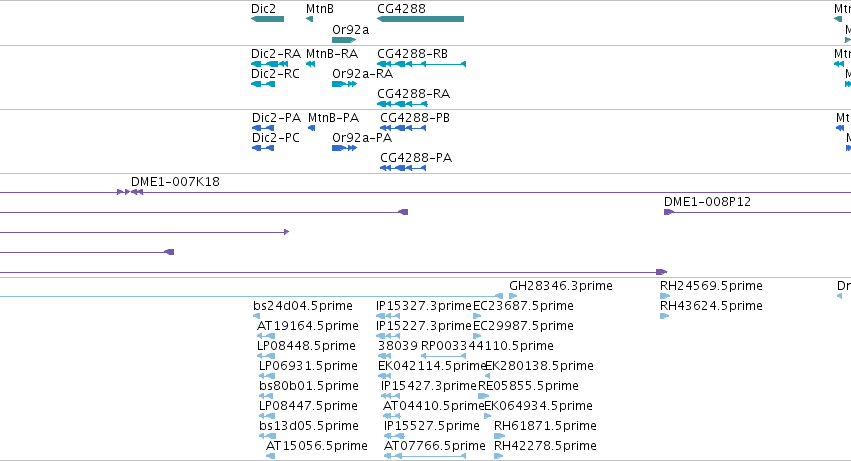Click the bs24d04.5prime EST label
Screen dimensions: 851x461
(x=303, y=306)
